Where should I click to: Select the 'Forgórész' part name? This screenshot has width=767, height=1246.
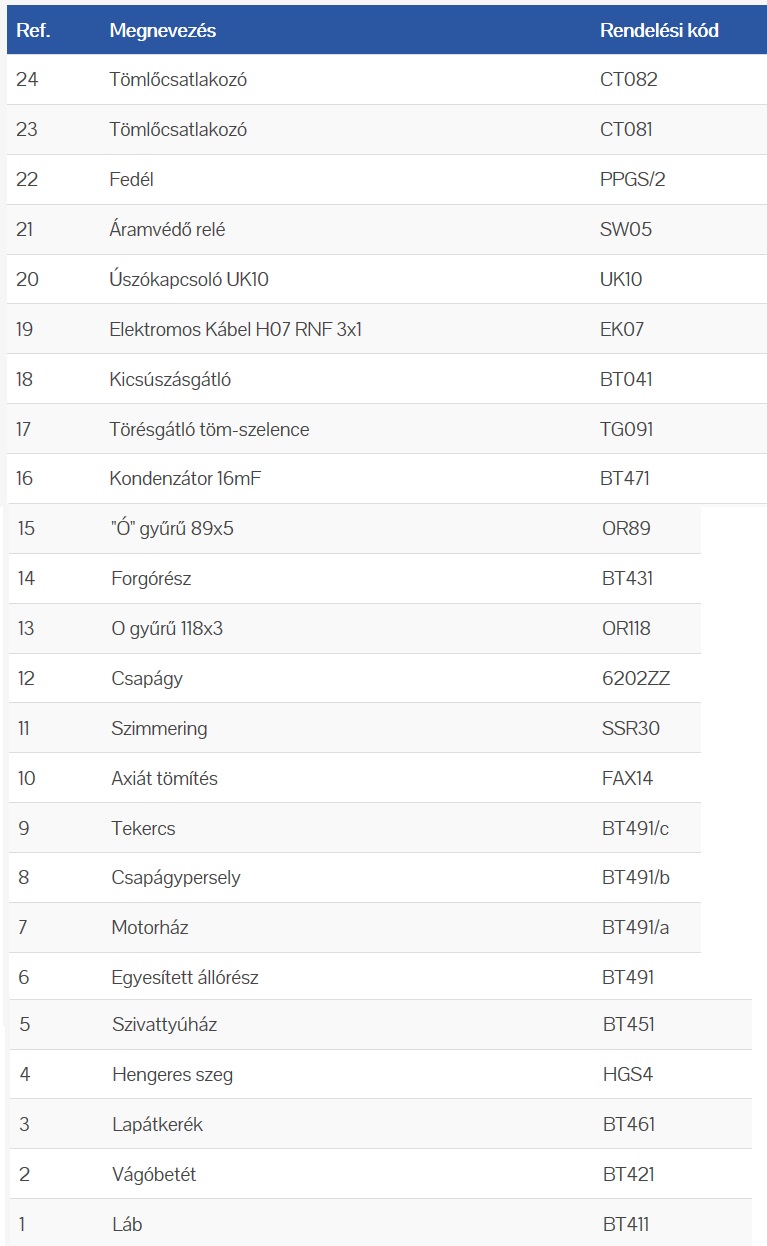click(x=151, y=578)
